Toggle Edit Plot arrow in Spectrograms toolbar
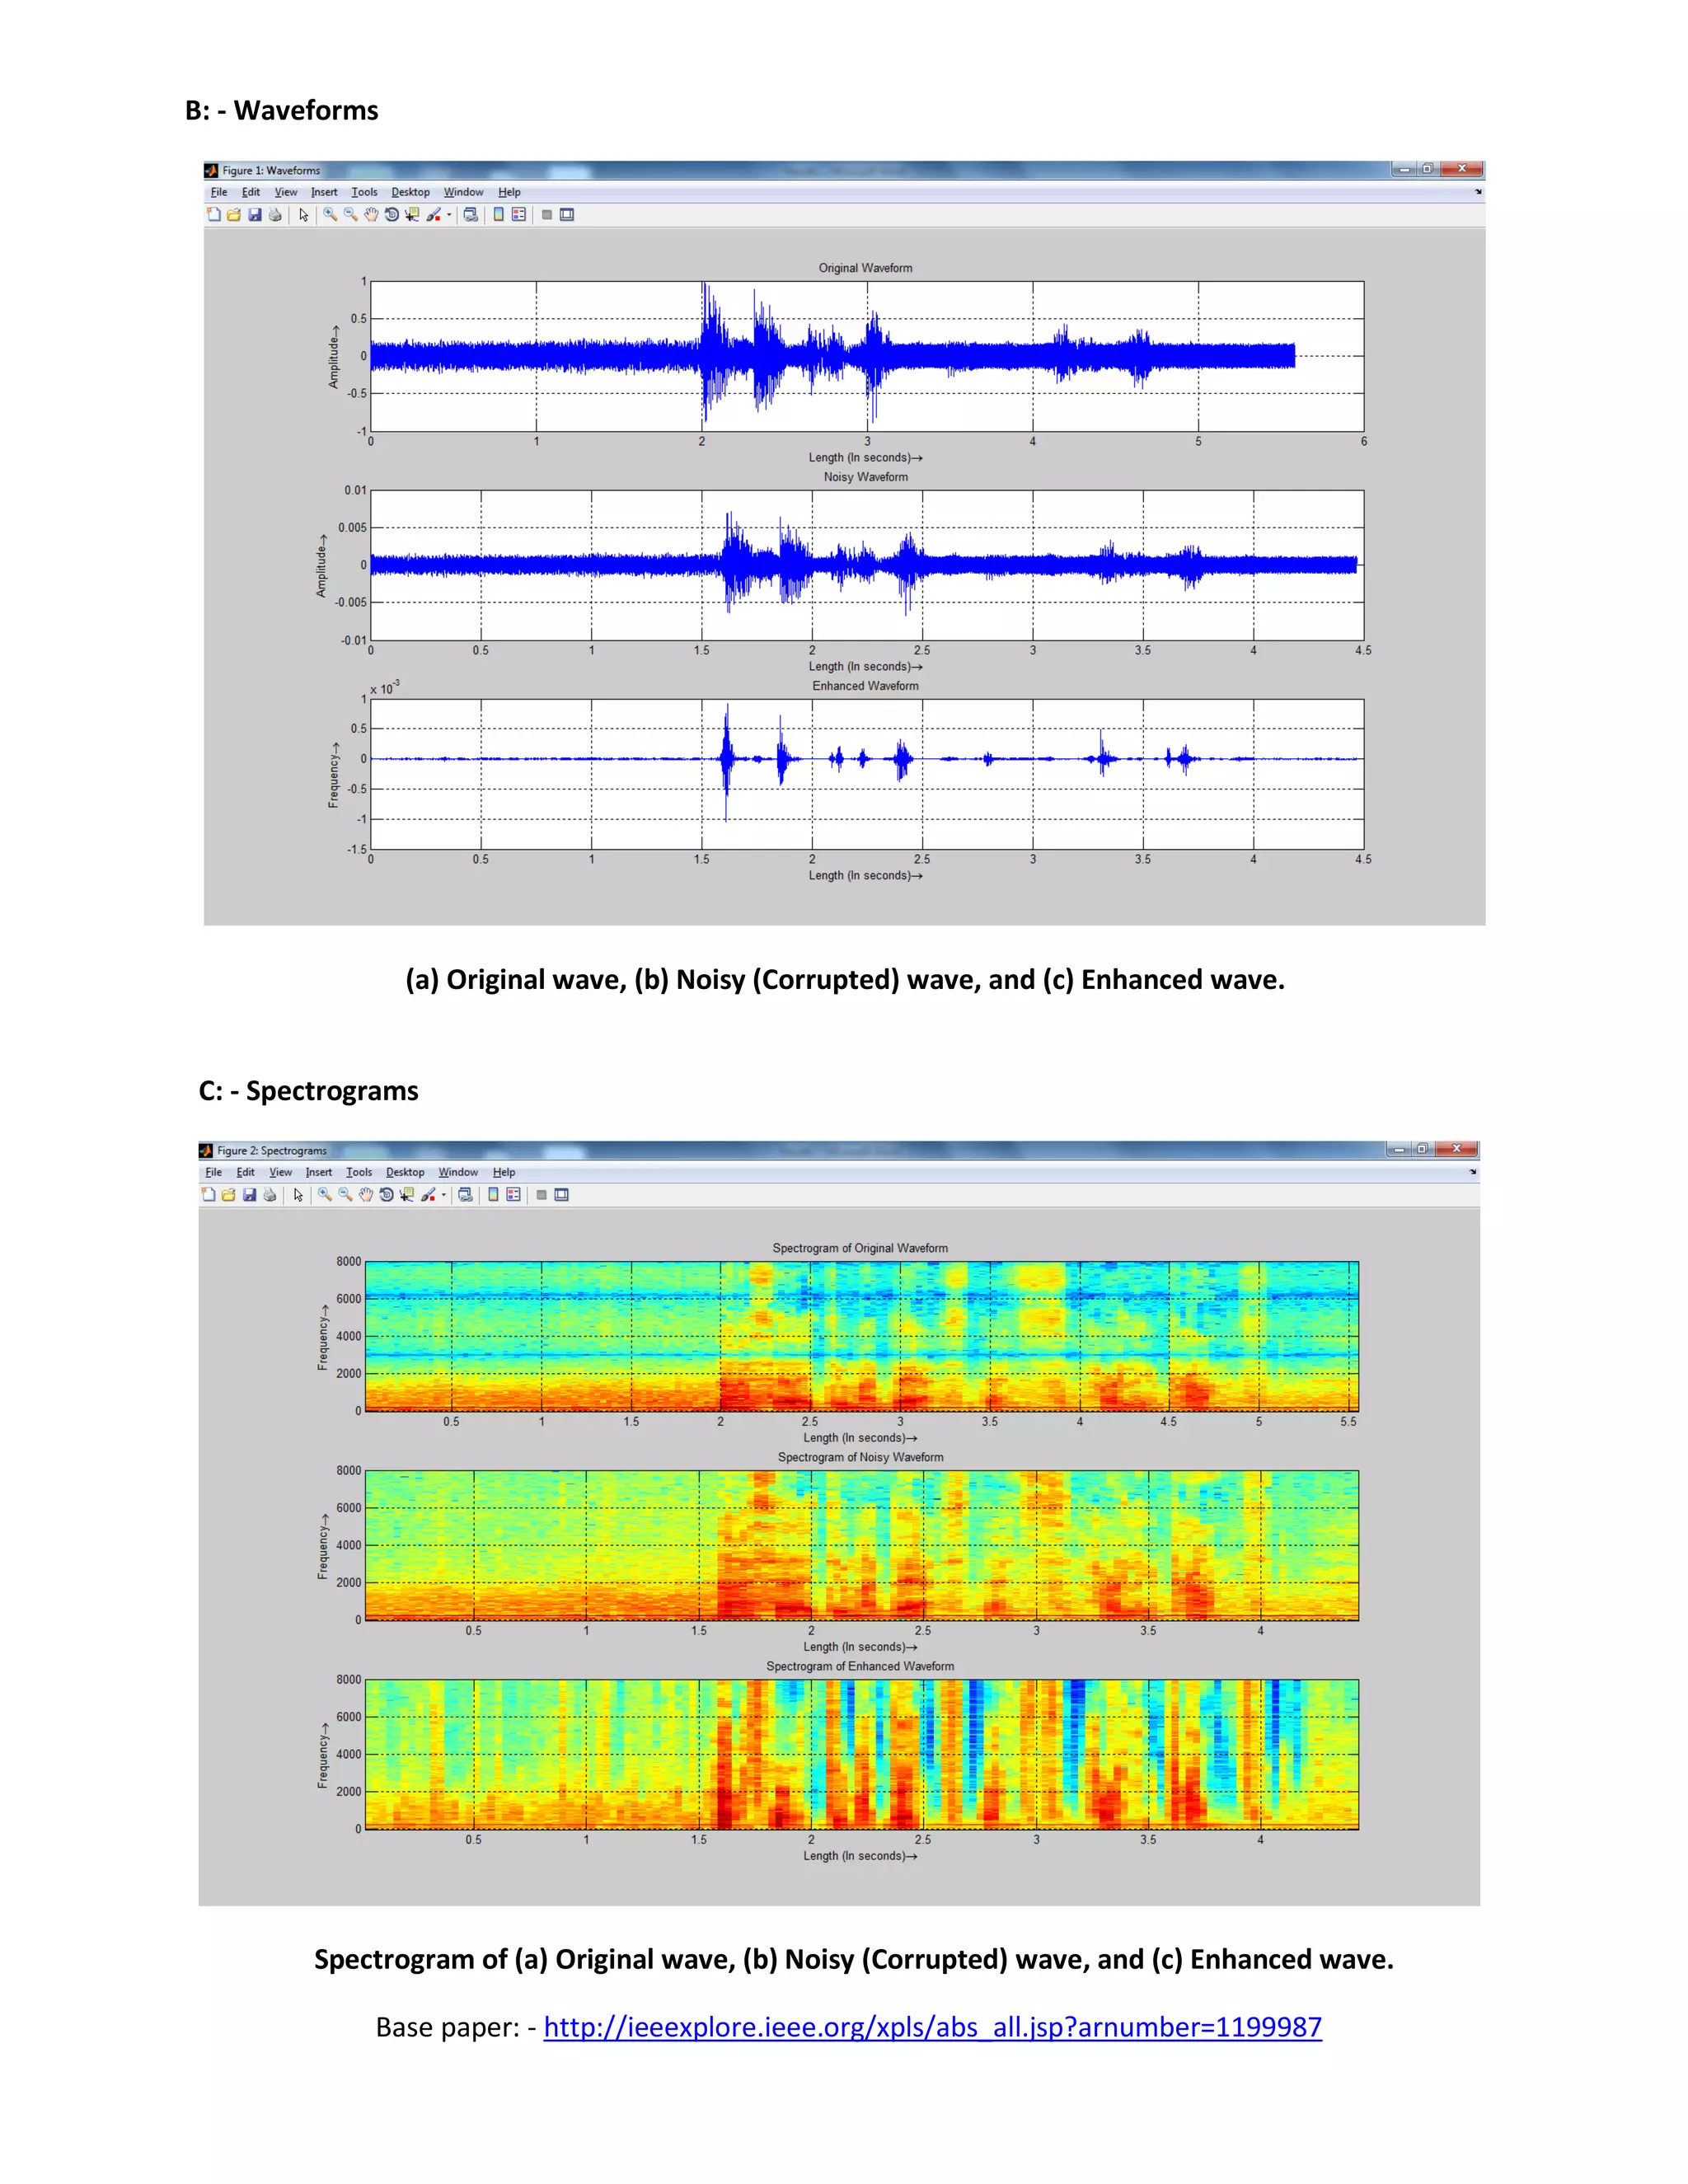1688x2184 pixels. 298,1195
